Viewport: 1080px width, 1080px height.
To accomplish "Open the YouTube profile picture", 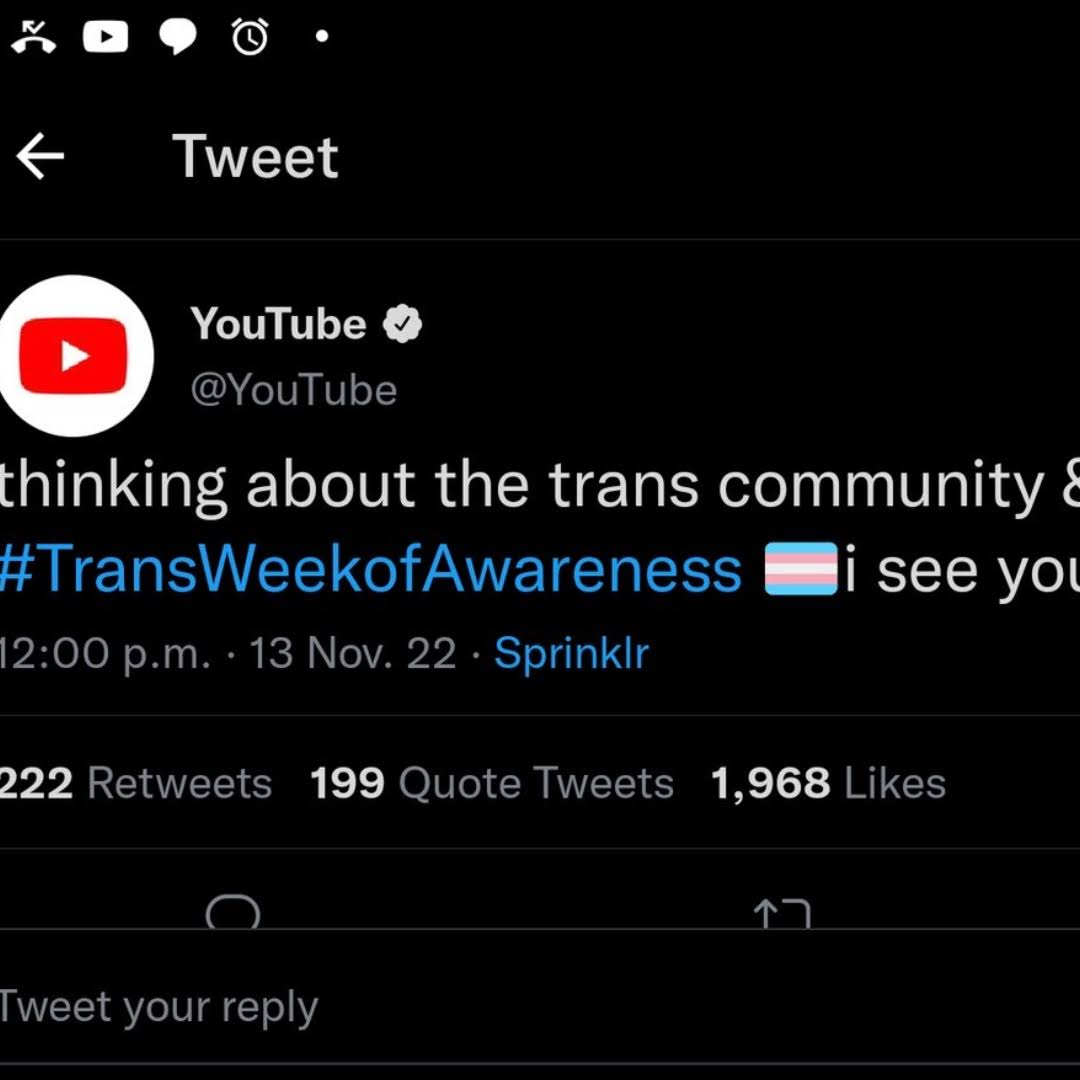I will coord(74,355).
